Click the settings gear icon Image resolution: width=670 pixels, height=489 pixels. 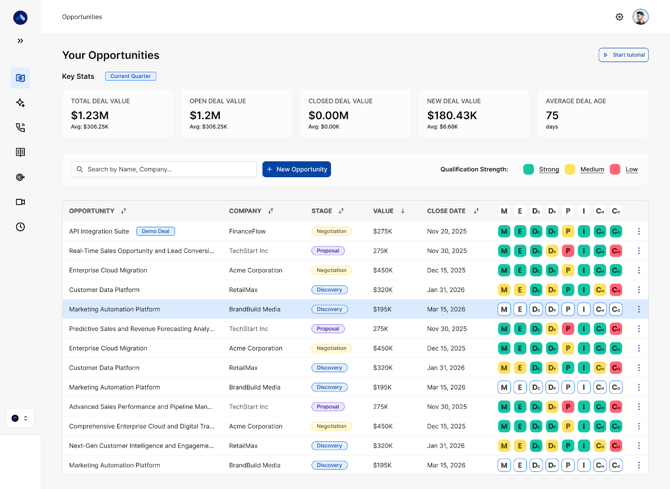(619, 17)
